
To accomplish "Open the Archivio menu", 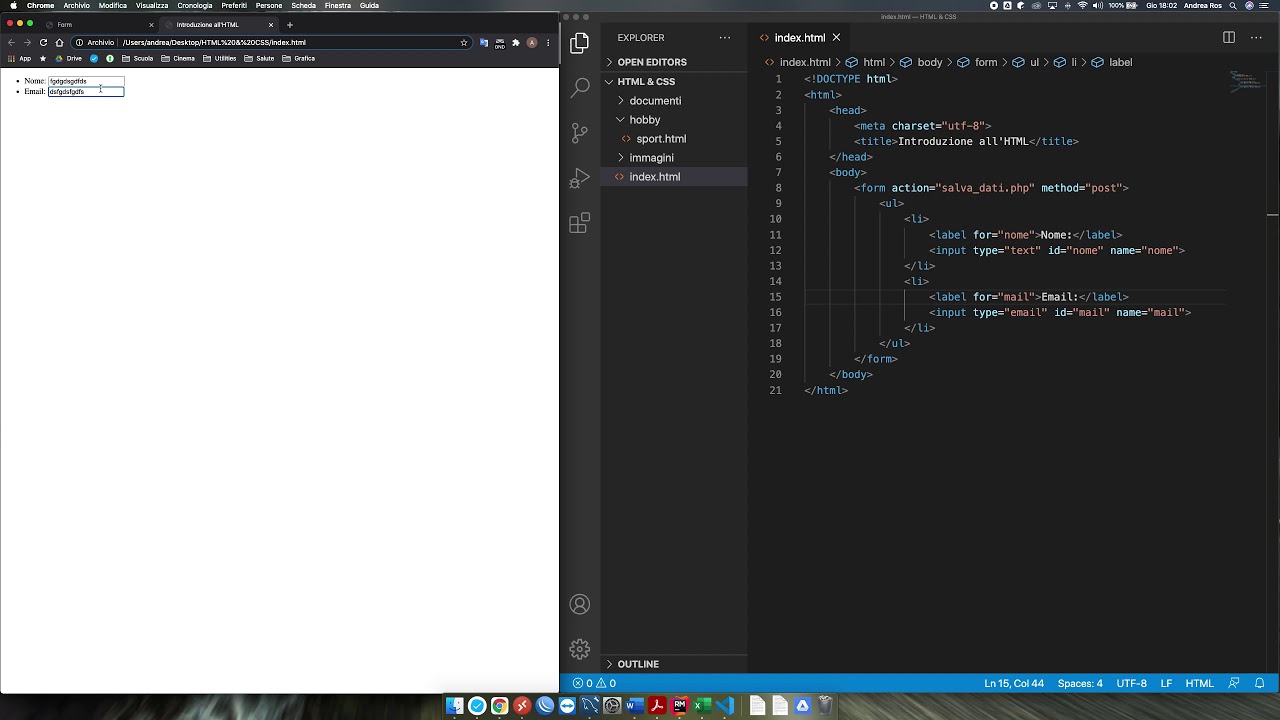I will (77, 5).
